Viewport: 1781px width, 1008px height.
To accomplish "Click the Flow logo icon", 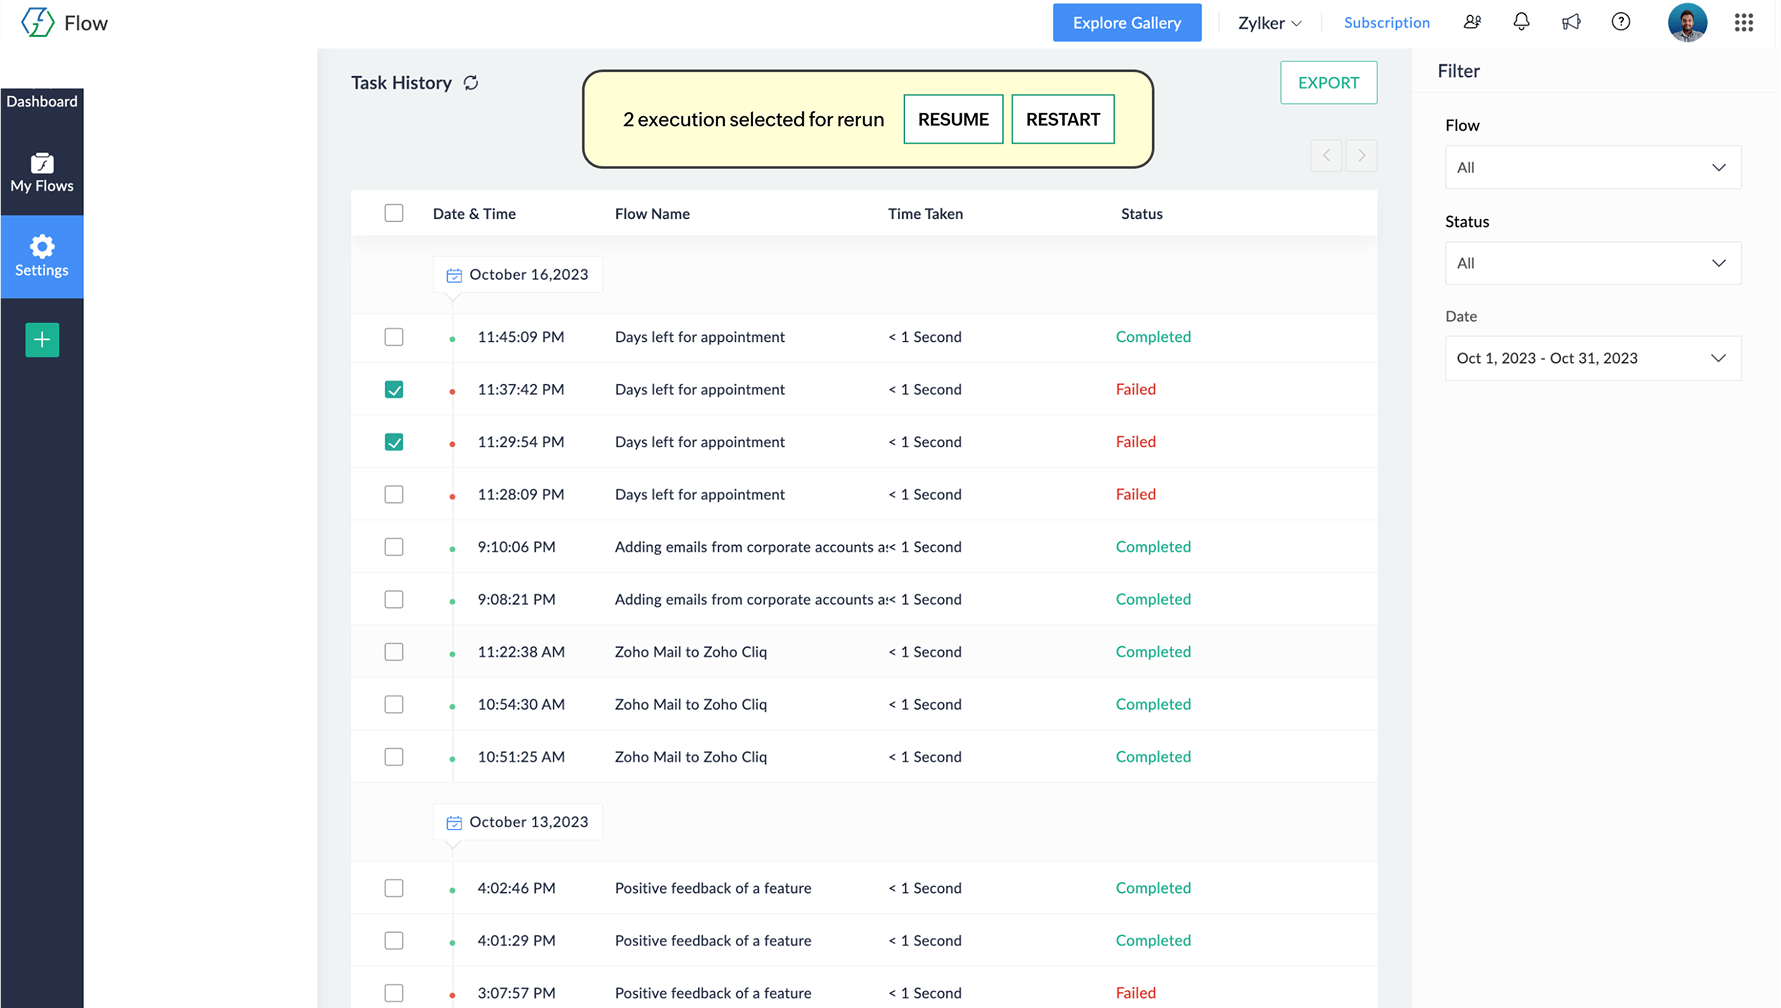I will pyautogui.click(x=38, y=22).
